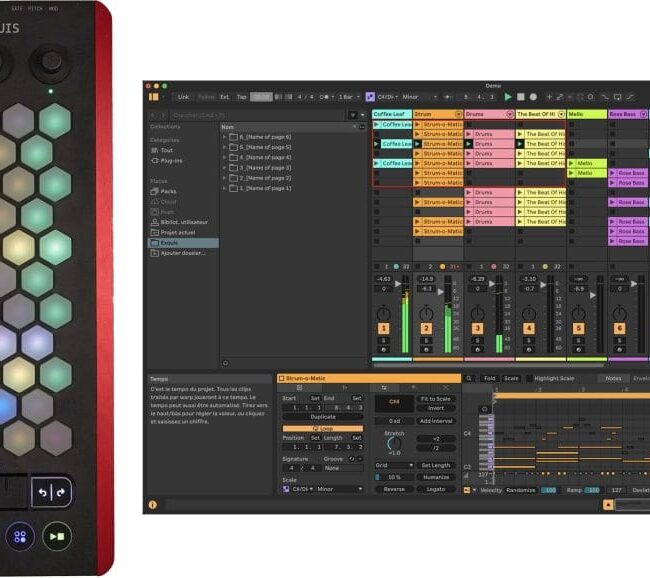
Task: Click the round Record button in transport
Action: [x=533, y=97]
